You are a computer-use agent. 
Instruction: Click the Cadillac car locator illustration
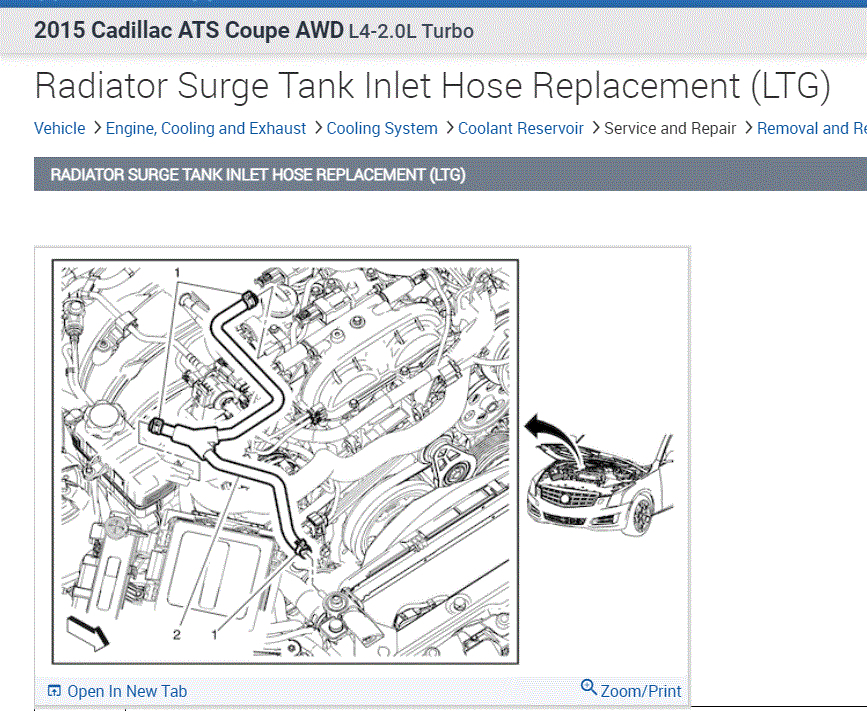pyautogui.click(x=599, y=475)
